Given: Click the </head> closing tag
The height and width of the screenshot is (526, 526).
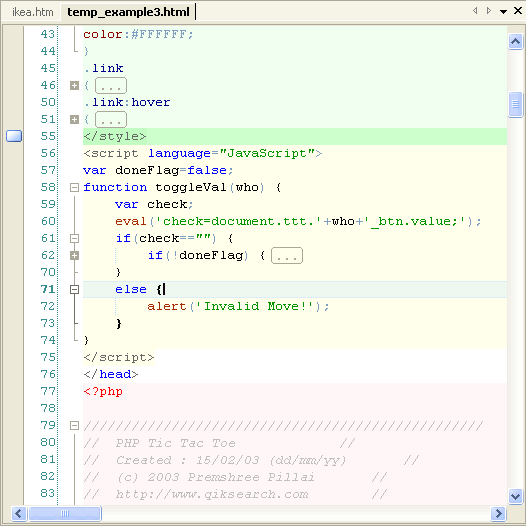Looking at the screenshot, I should coord(111,374).
